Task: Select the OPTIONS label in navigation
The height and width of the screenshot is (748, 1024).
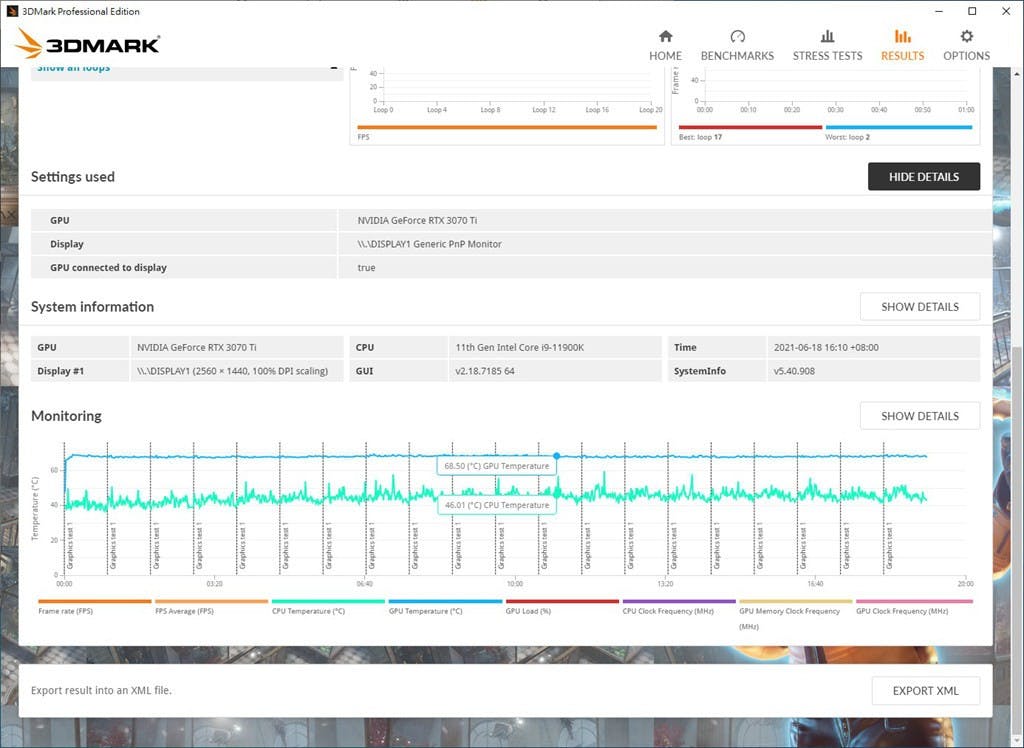Action: tap(967, 56)
